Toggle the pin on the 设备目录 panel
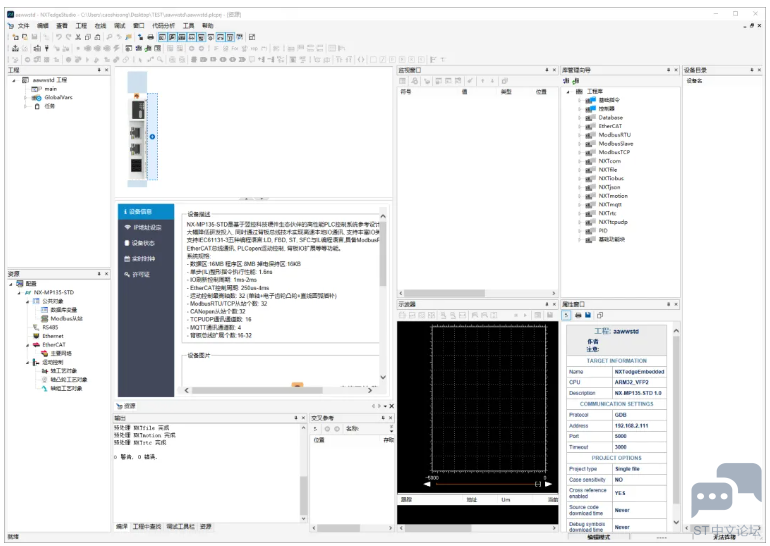Image resolution: width=770 pixels, height=546 pixels. (752, 70)
